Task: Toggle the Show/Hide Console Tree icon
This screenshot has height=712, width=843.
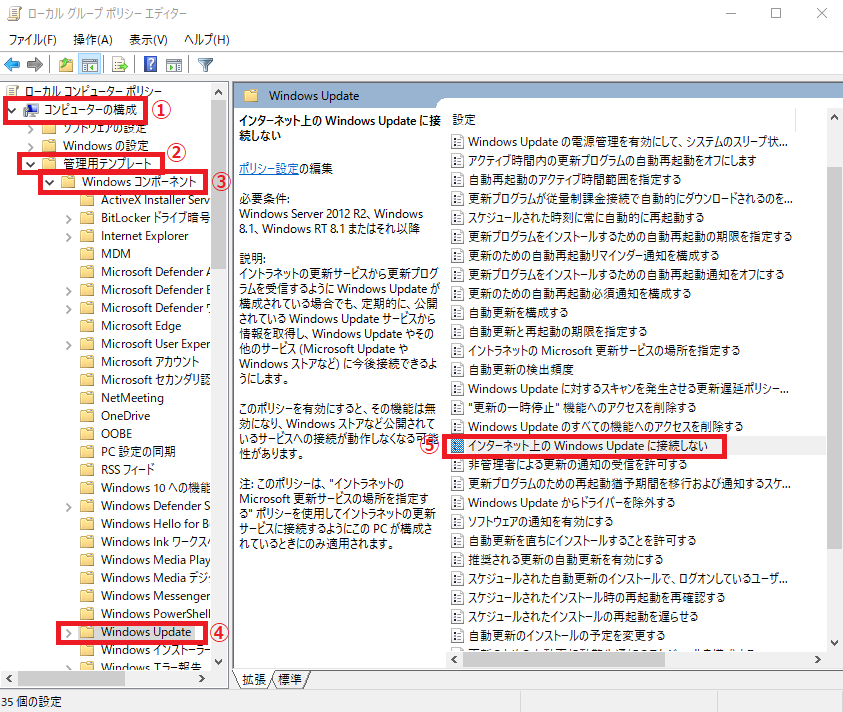Action: point(89,65)
